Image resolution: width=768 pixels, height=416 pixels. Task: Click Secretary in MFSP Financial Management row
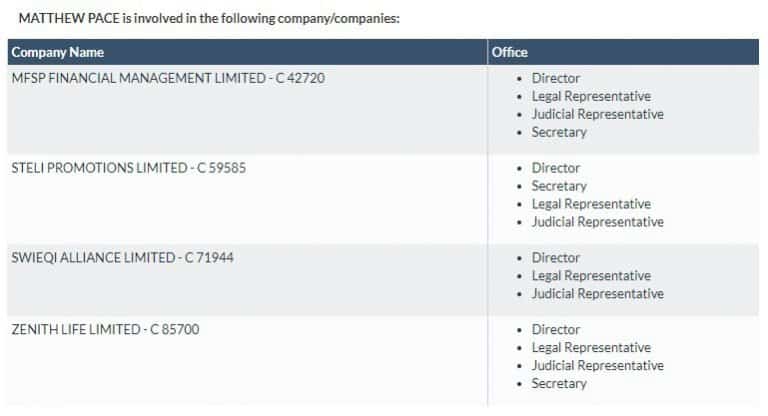coord(559,132)
